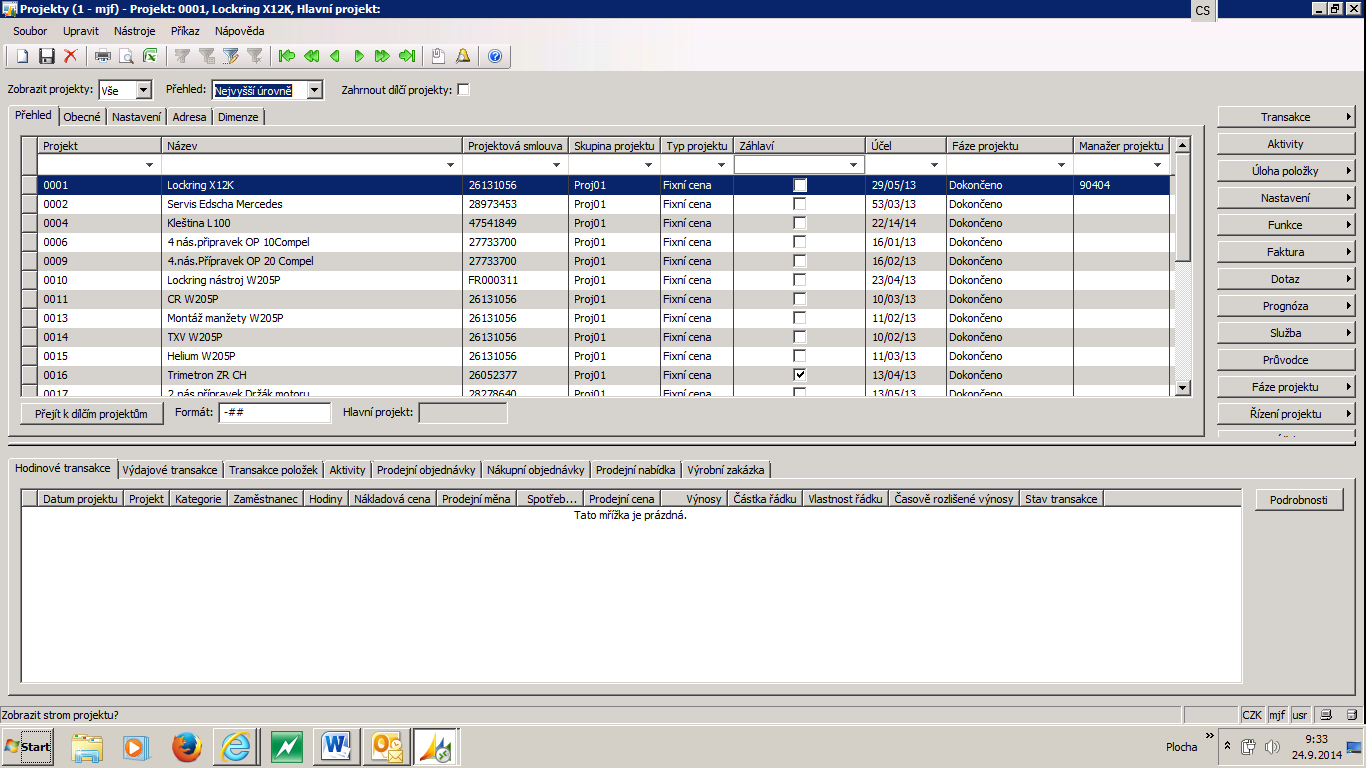Toggle Záhlaví checkbox for Kleština L100
The image size is (1366, 768).
[800, 223]
